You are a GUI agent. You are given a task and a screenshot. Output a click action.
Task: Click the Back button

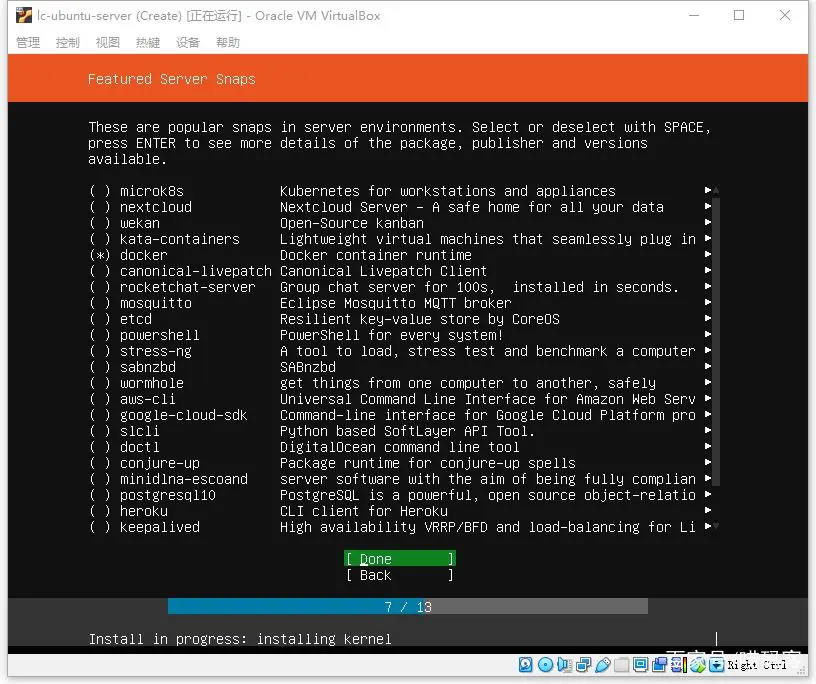[400, 575]
